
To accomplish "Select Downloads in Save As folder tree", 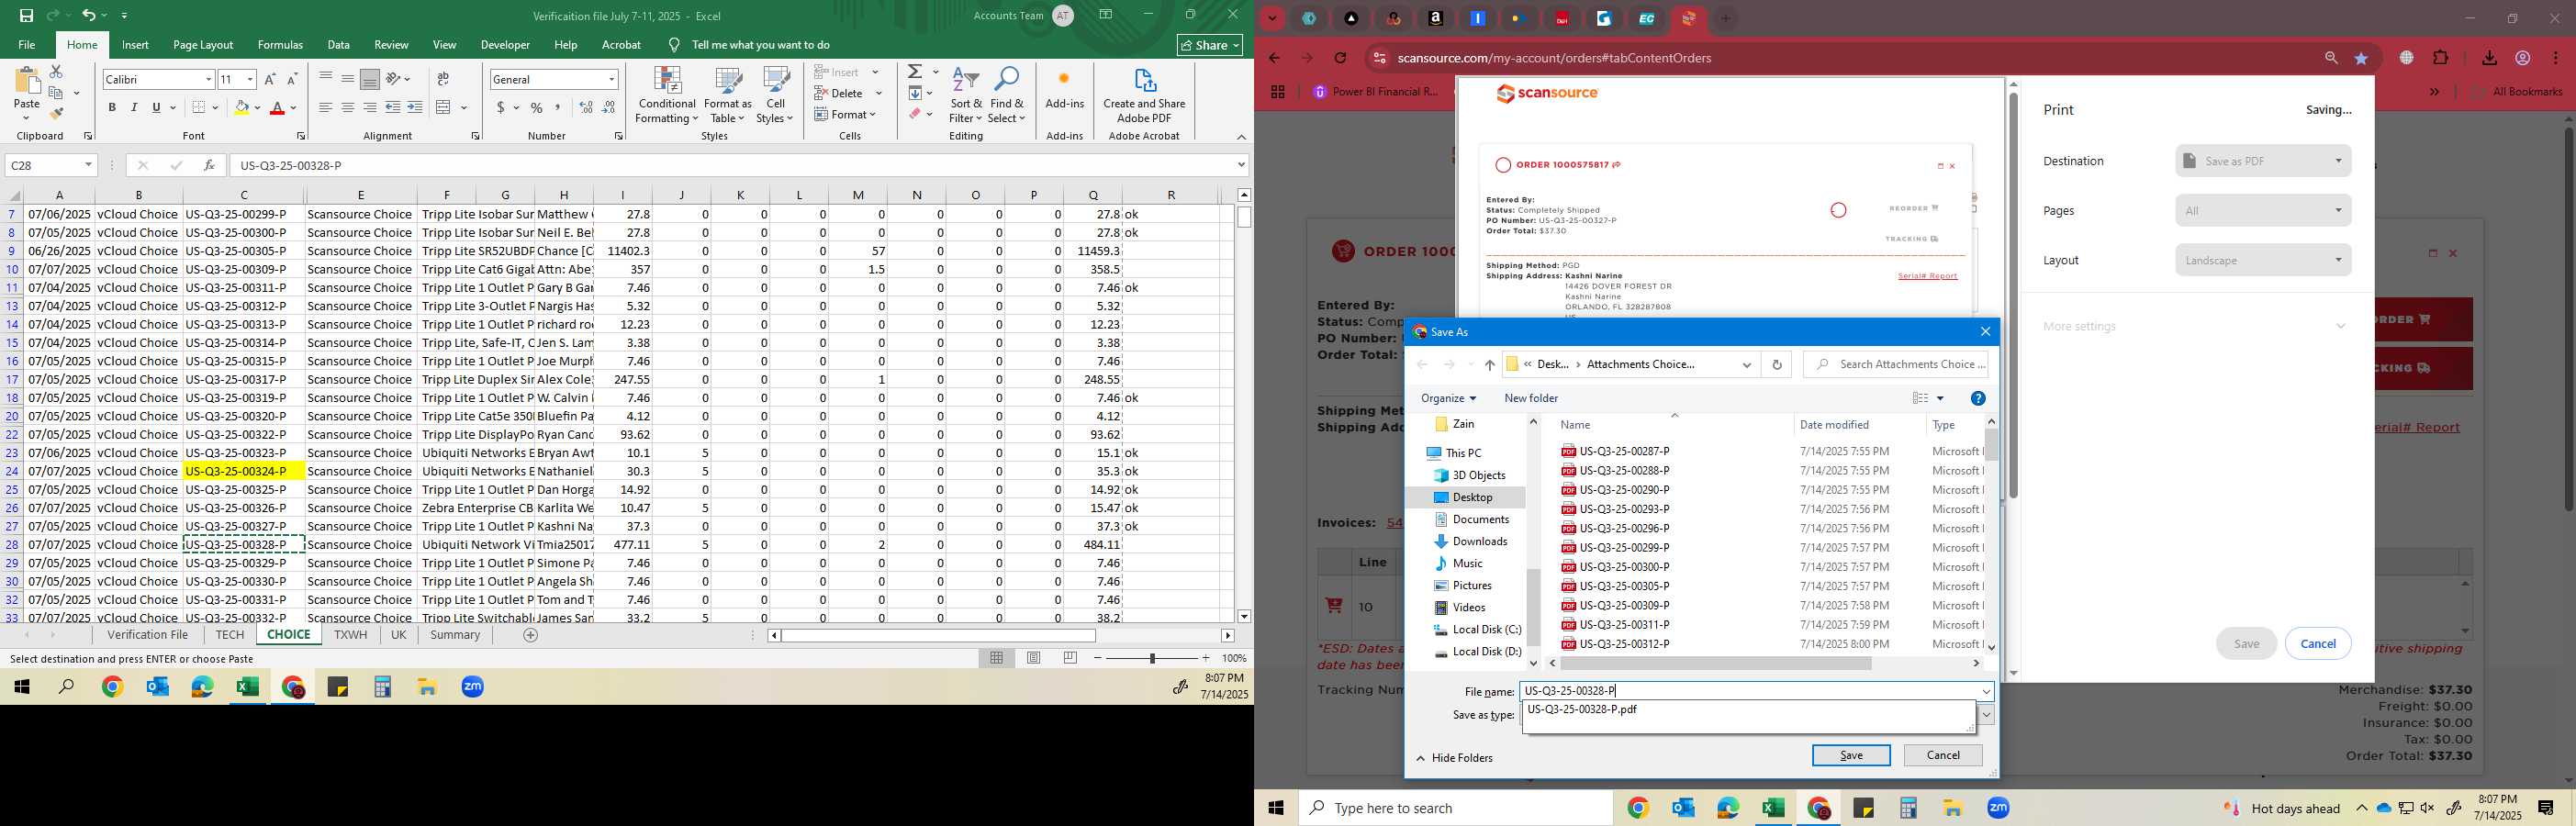I will 1479,541.
